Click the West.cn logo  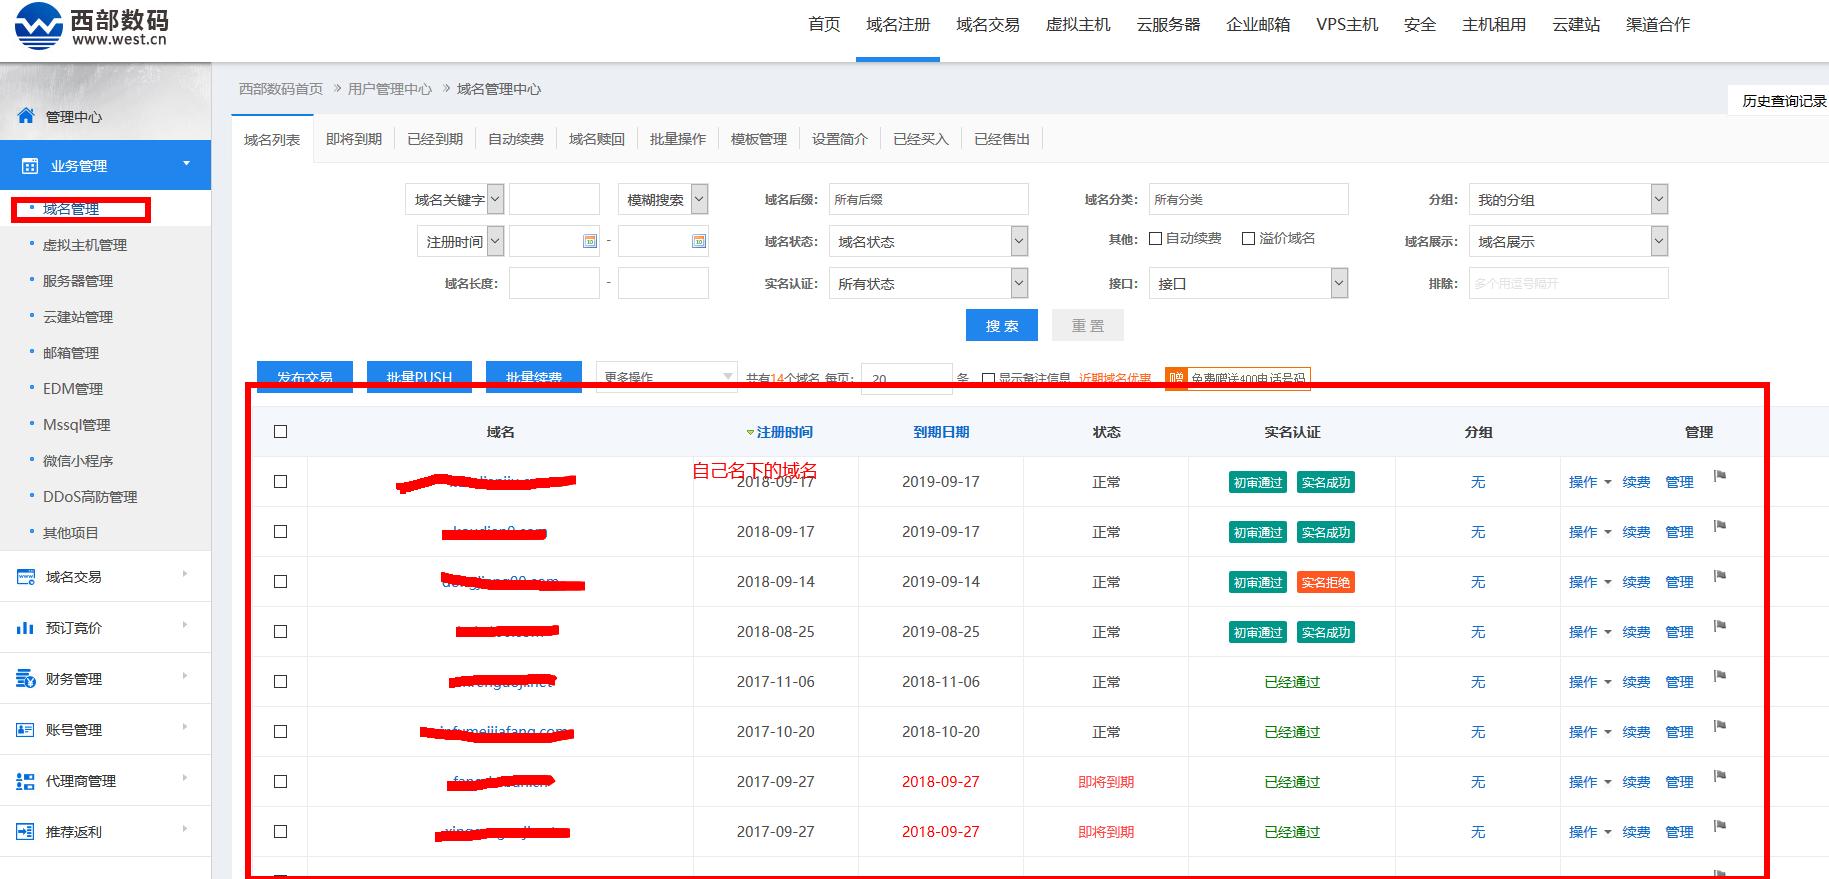pyautogui.click(x=92, y=26)
